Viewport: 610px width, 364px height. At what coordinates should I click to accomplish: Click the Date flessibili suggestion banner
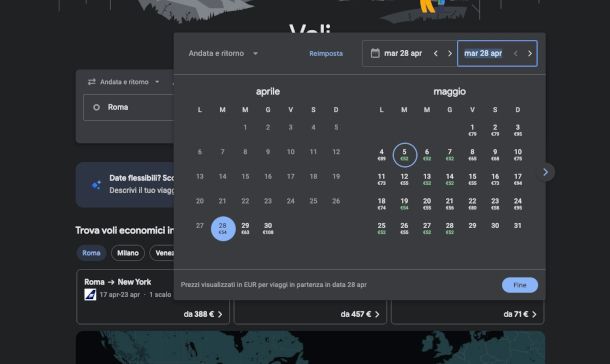125,185
